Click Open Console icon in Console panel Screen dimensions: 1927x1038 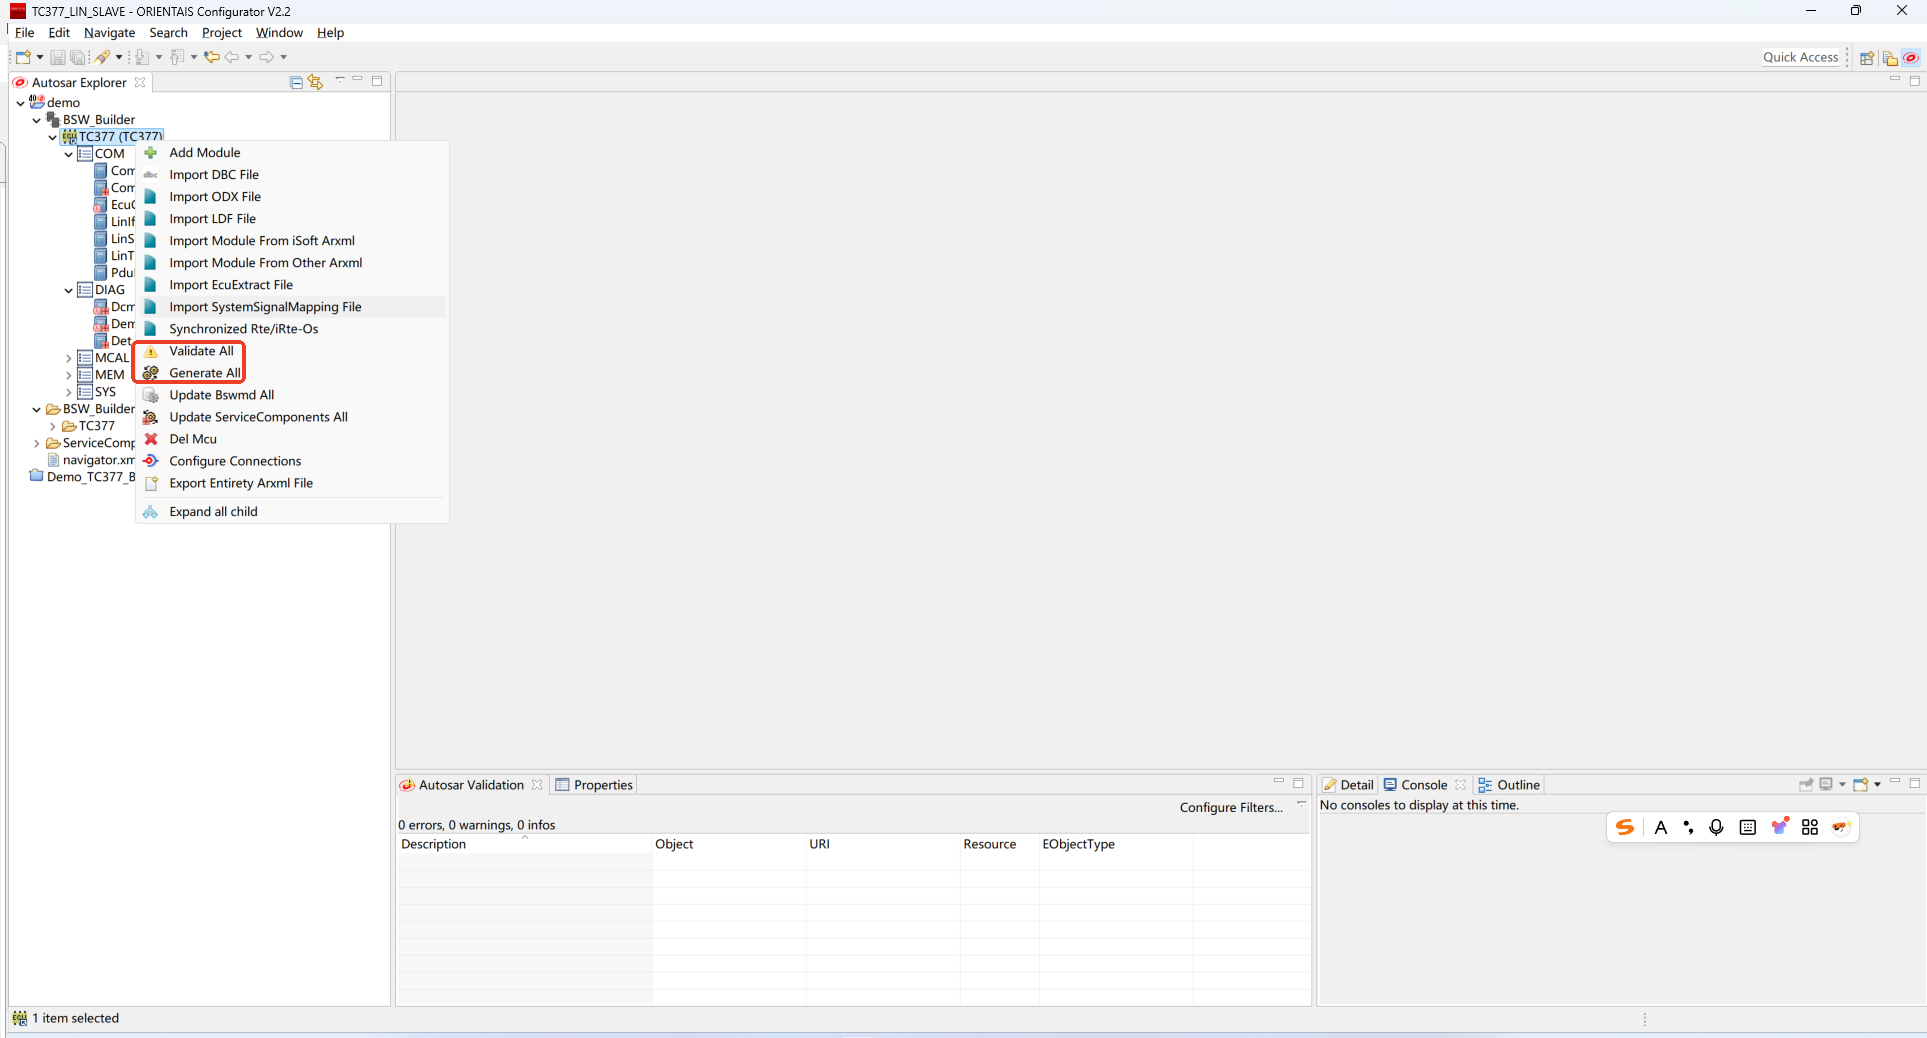click(1860, 785)
